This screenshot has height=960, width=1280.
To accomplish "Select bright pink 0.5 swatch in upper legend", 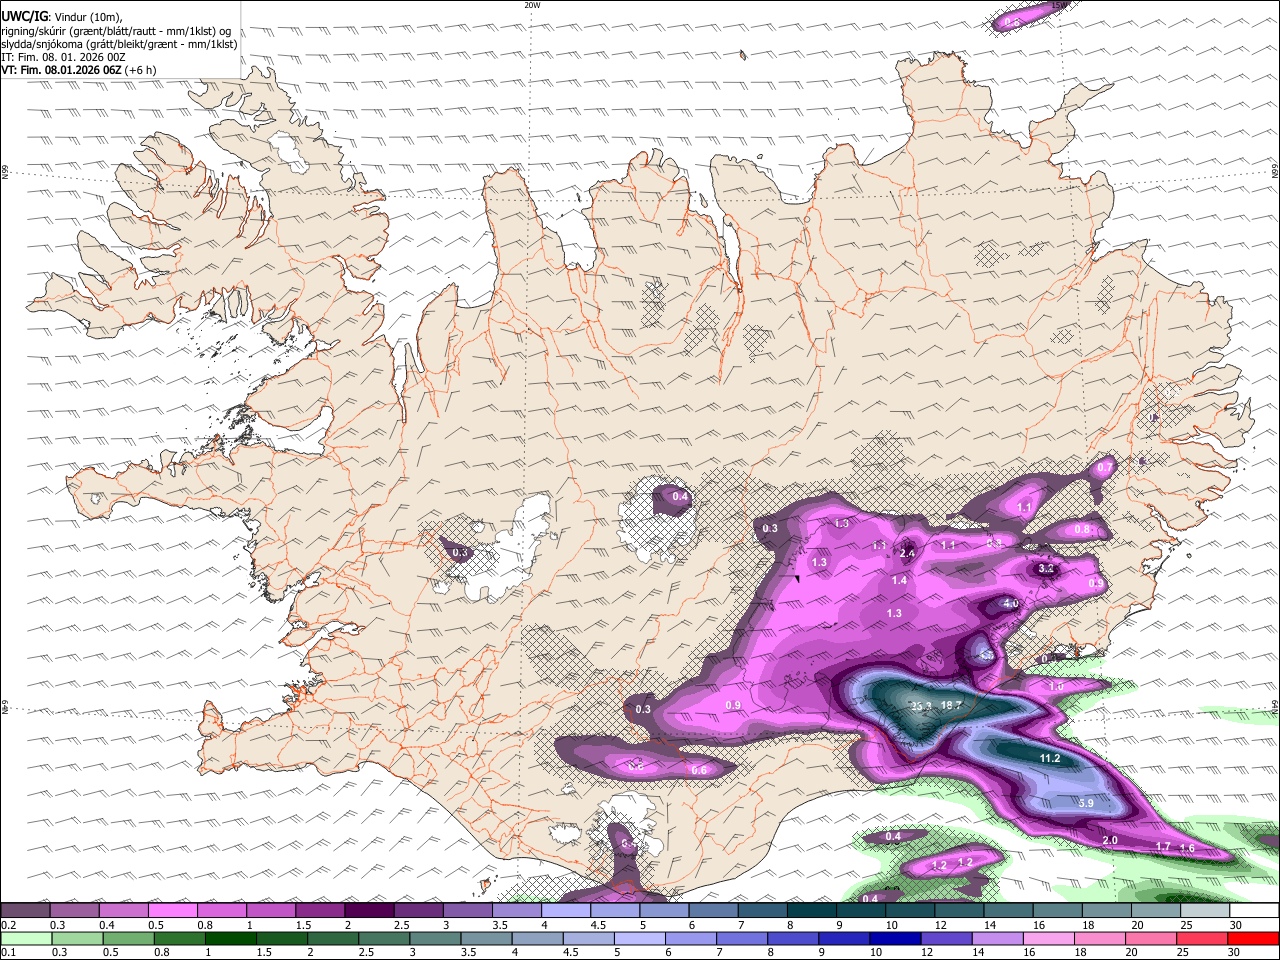I will point(172,911).
